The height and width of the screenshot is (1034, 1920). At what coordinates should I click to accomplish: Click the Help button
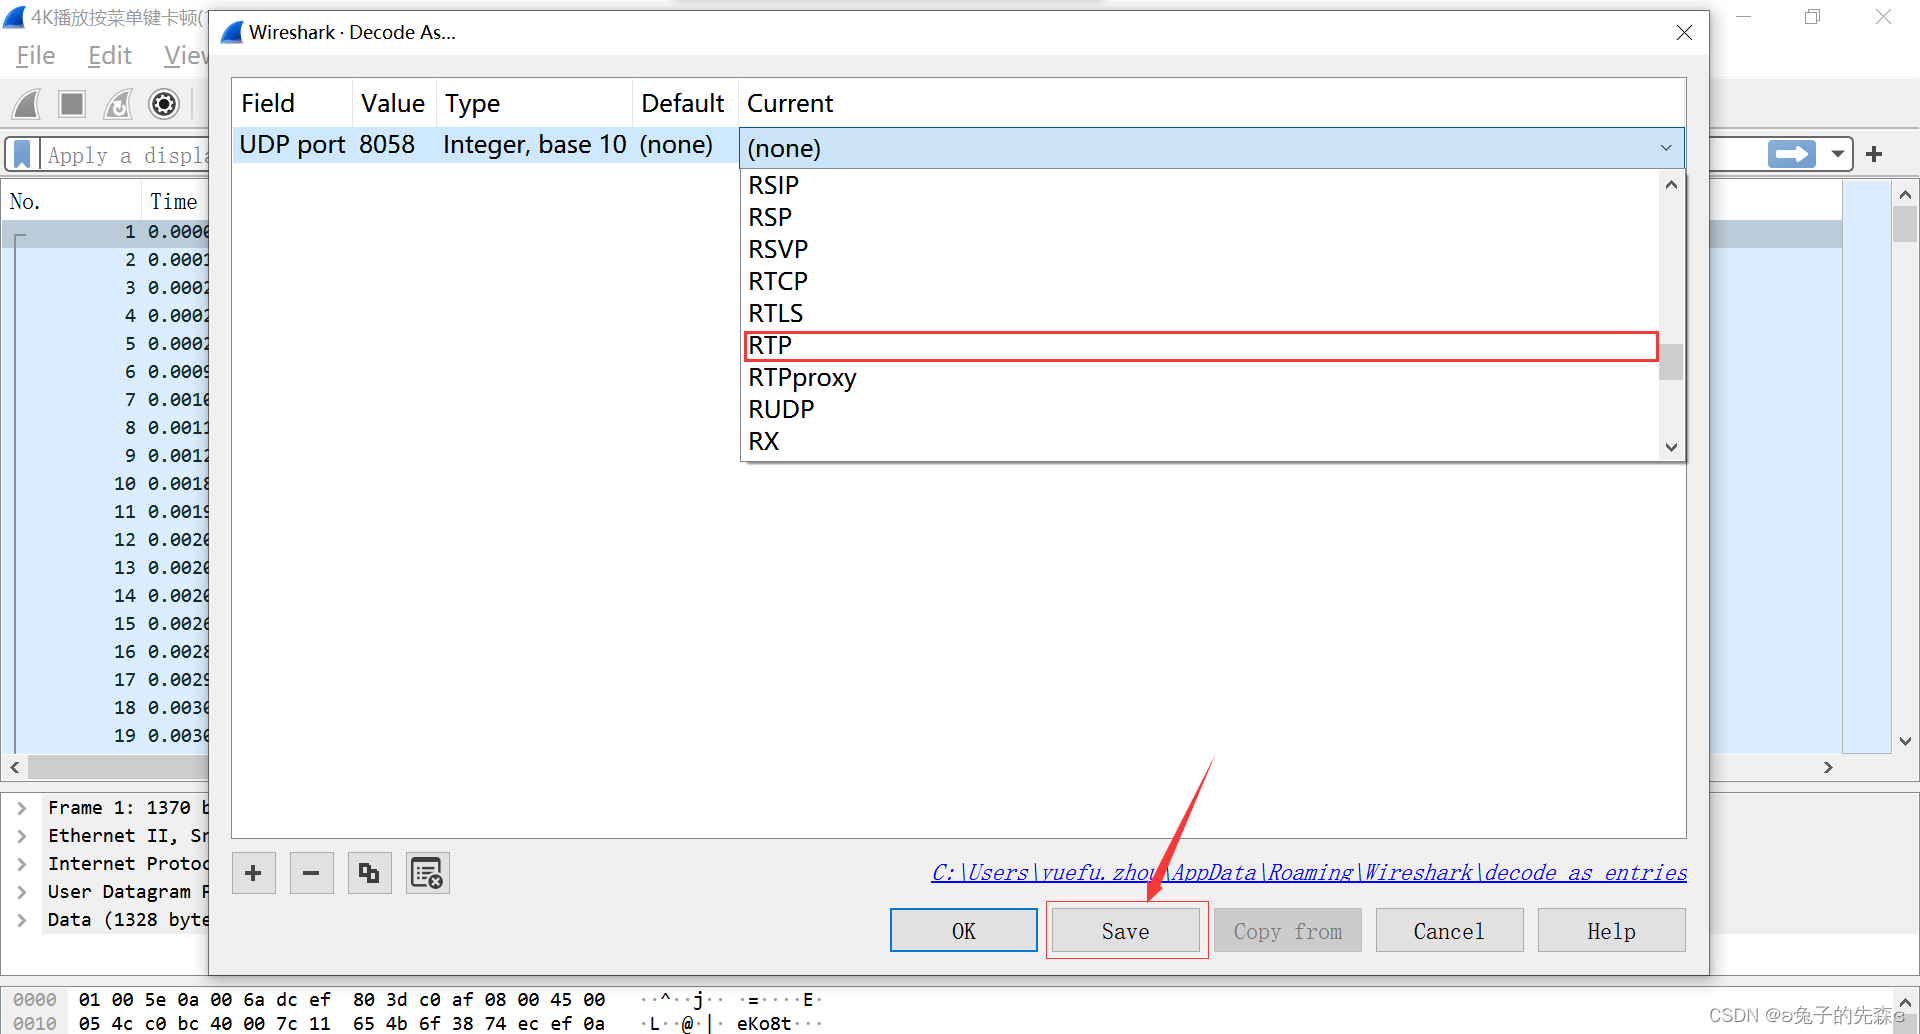tap(1612, 931)
